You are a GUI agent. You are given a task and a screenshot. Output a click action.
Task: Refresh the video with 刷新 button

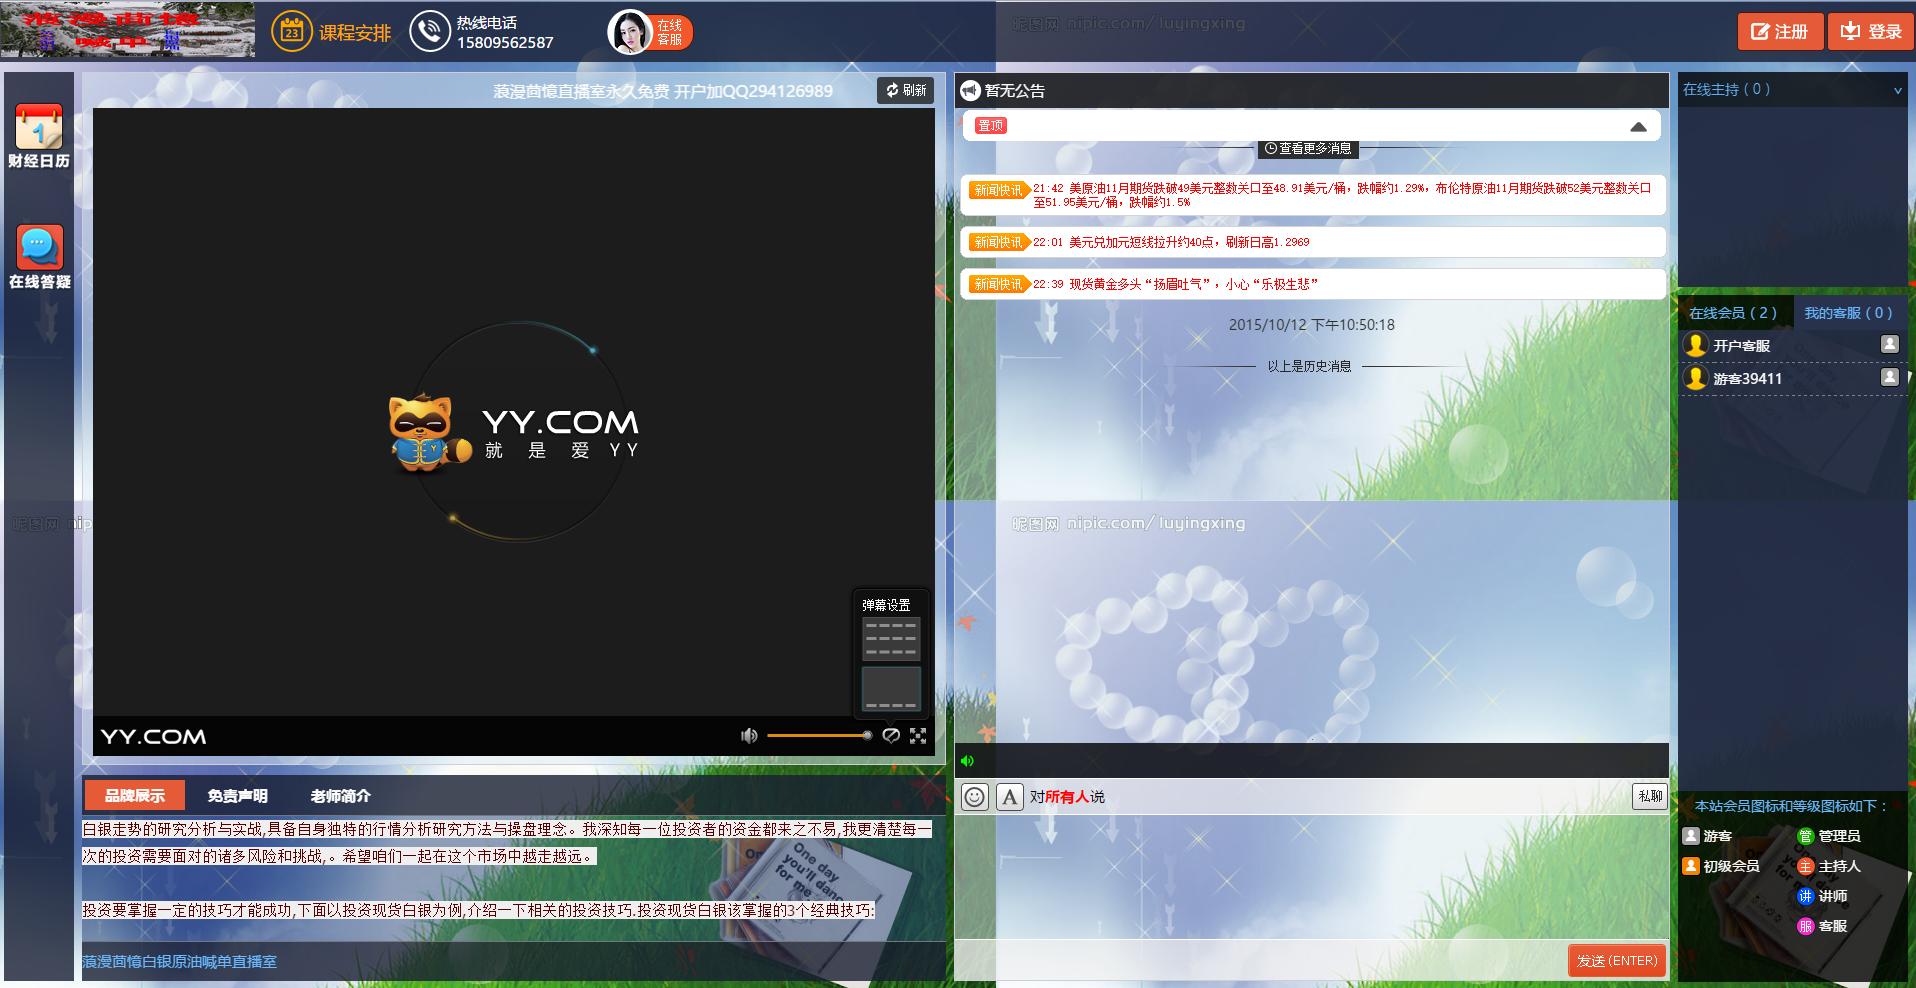tap(906, 90)
